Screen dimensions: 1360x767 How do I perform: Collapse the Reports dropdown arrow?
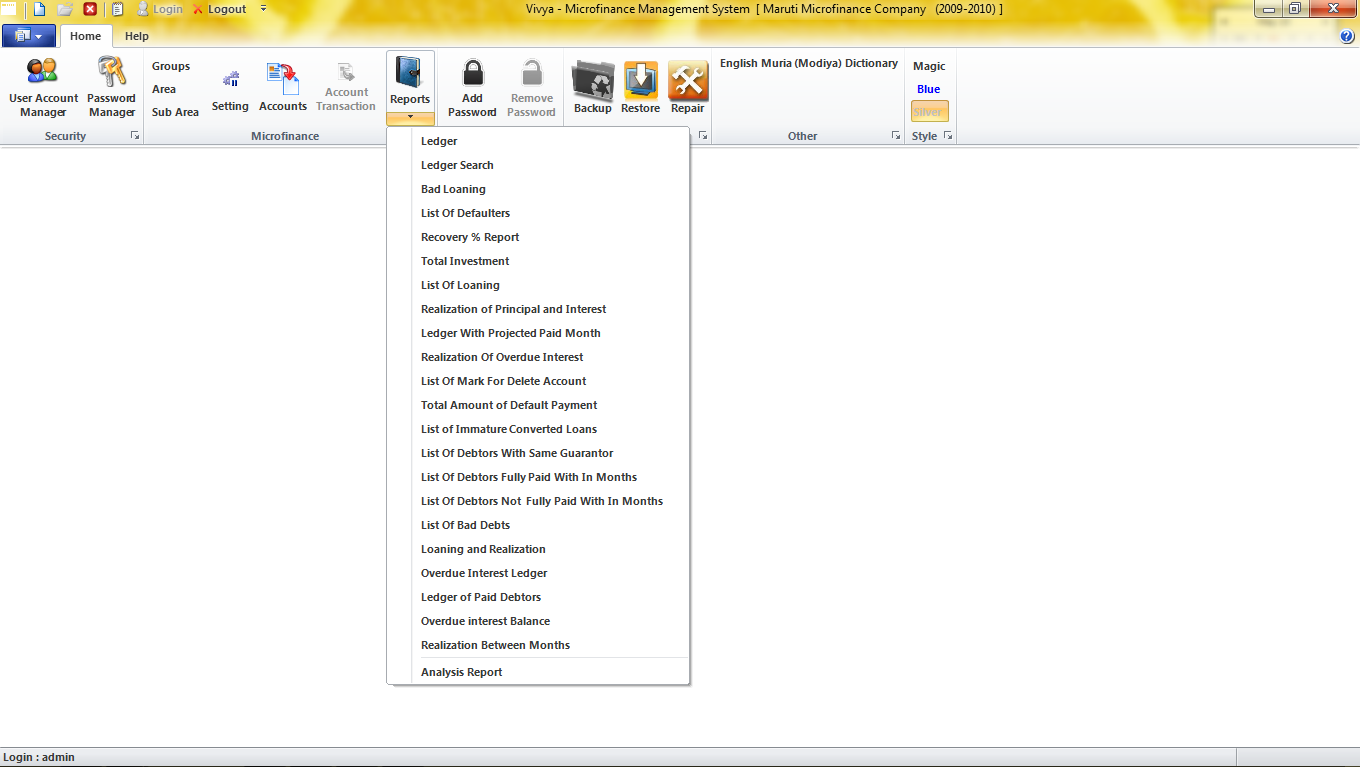410,117
